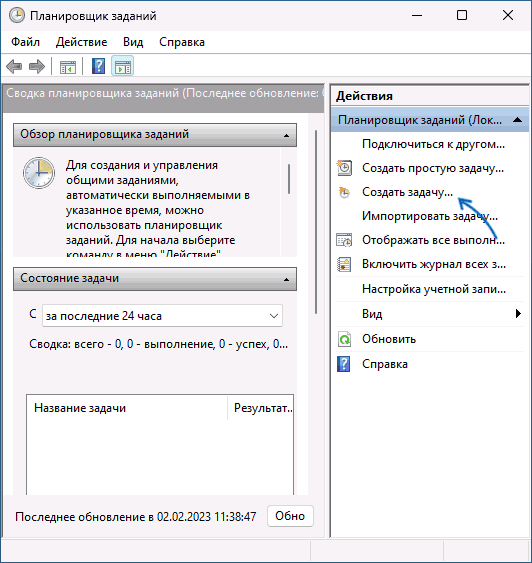Click the Включить журнал icon
The width and height of the screenshot is (532, 563).
[344, 264]
